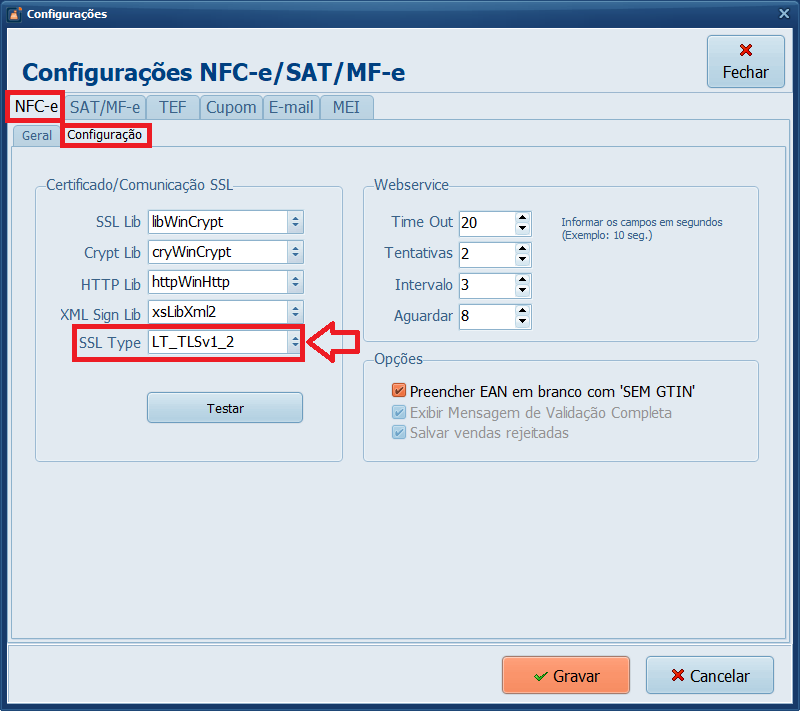Open the SAT/MF-e tab

click(x=105, y=107)
